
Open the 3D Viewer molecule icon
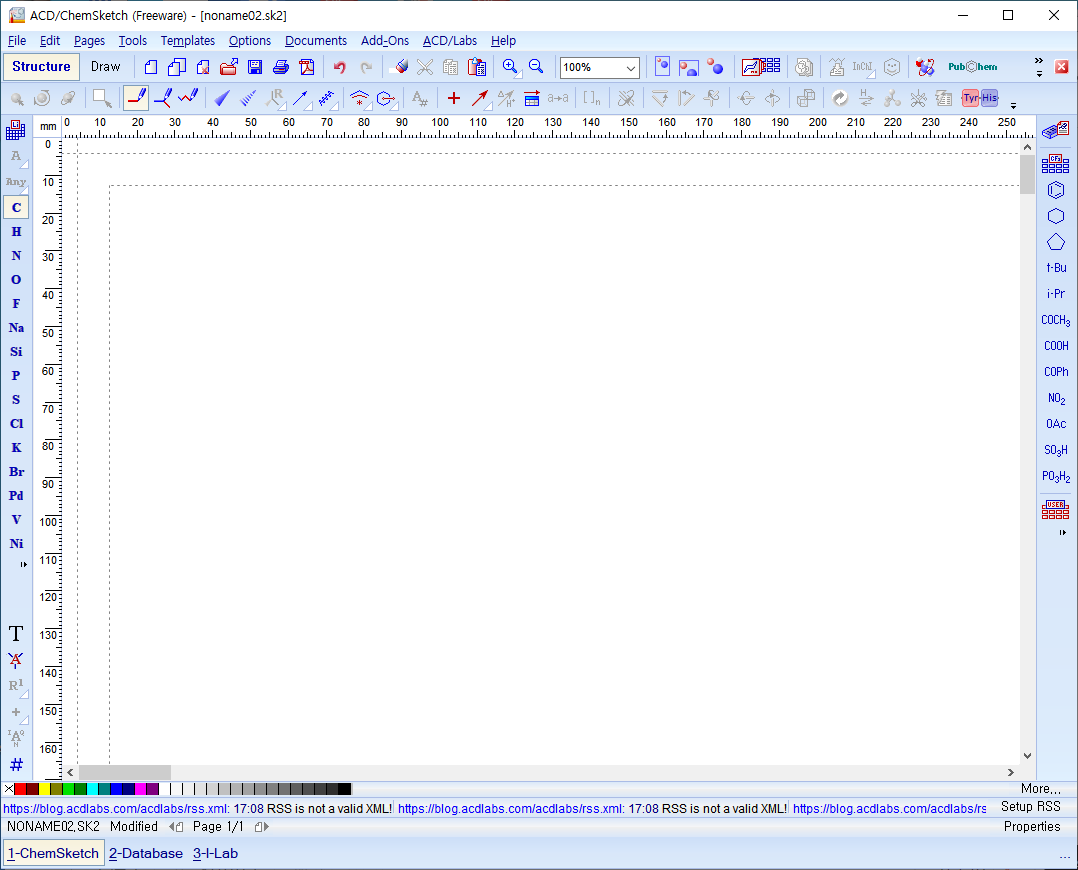(925, 67)
